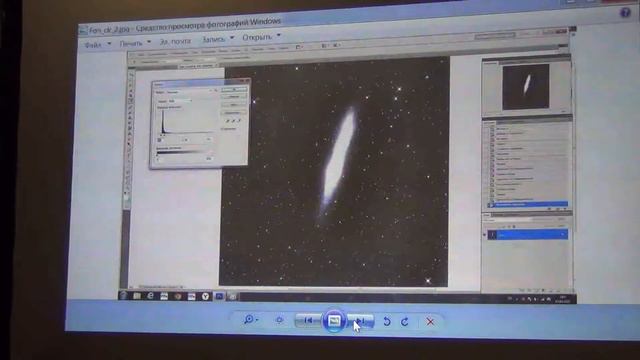Click the Start button in pictured taskbar

pyautogui.click(x=123, y=296)
